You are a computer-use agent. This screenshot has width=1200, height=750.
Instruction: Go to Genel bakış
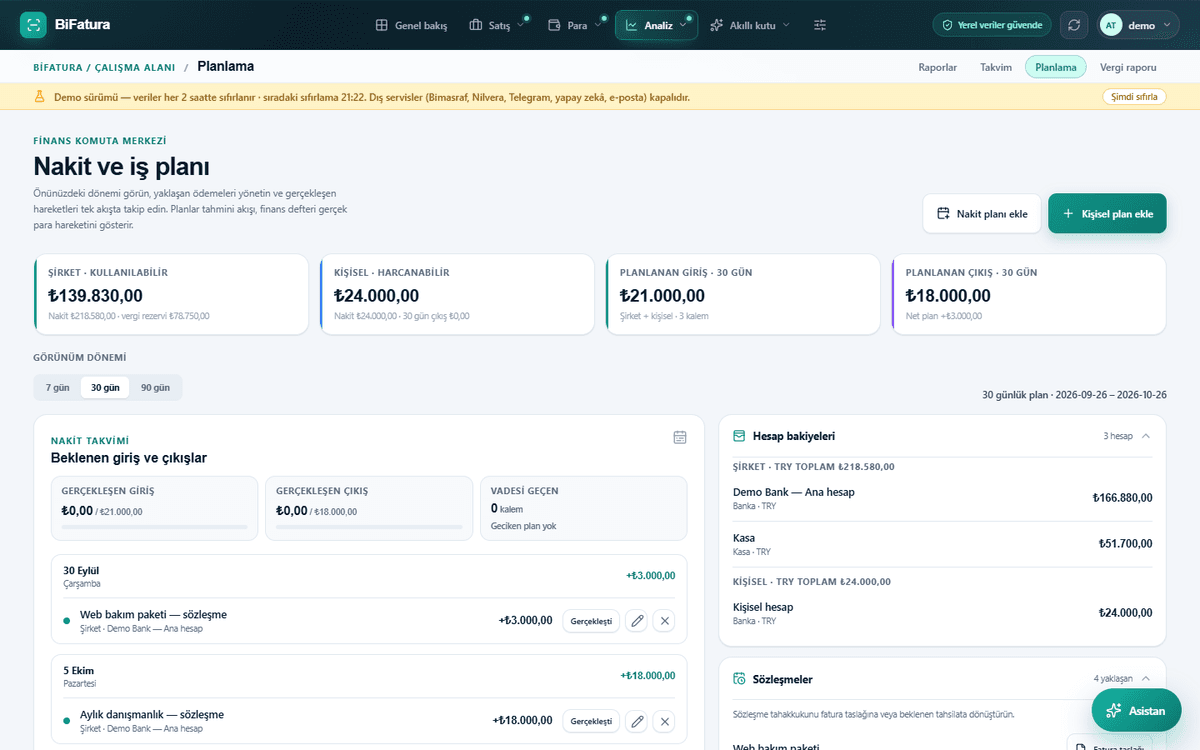(411, 25)
